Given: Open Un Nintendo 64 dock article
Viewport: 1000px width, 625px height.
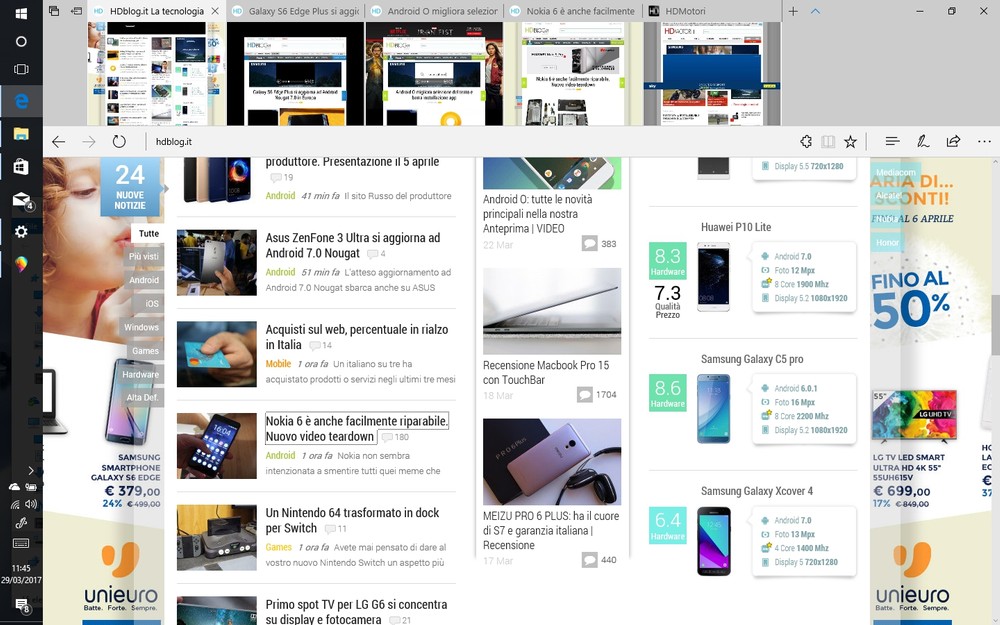Looking at the screenshot, I should point(352,520).
